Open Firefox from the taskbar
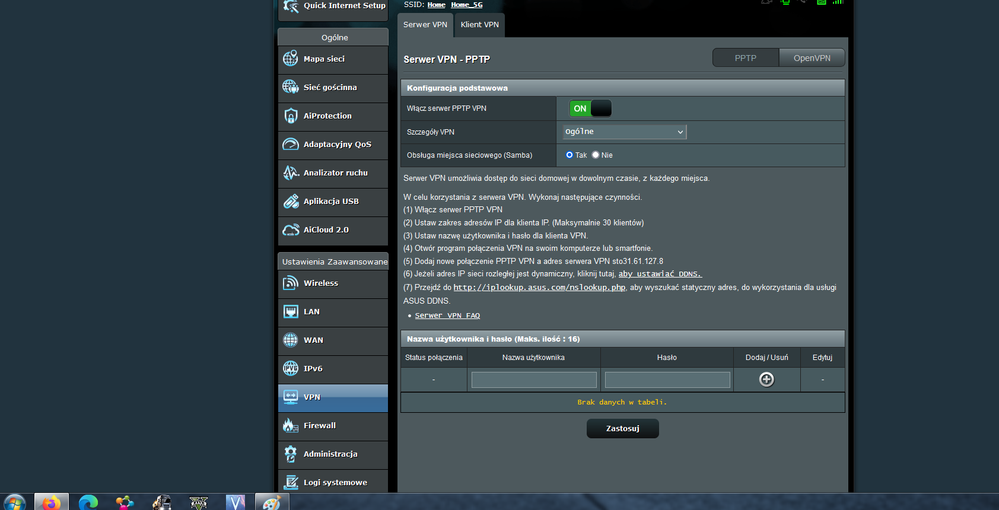Screen dimensions: 999x510 51,501
